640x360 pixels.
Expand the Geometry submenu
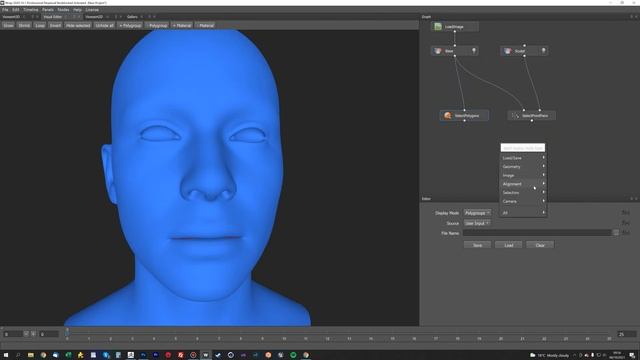click(x=523, y=167)
